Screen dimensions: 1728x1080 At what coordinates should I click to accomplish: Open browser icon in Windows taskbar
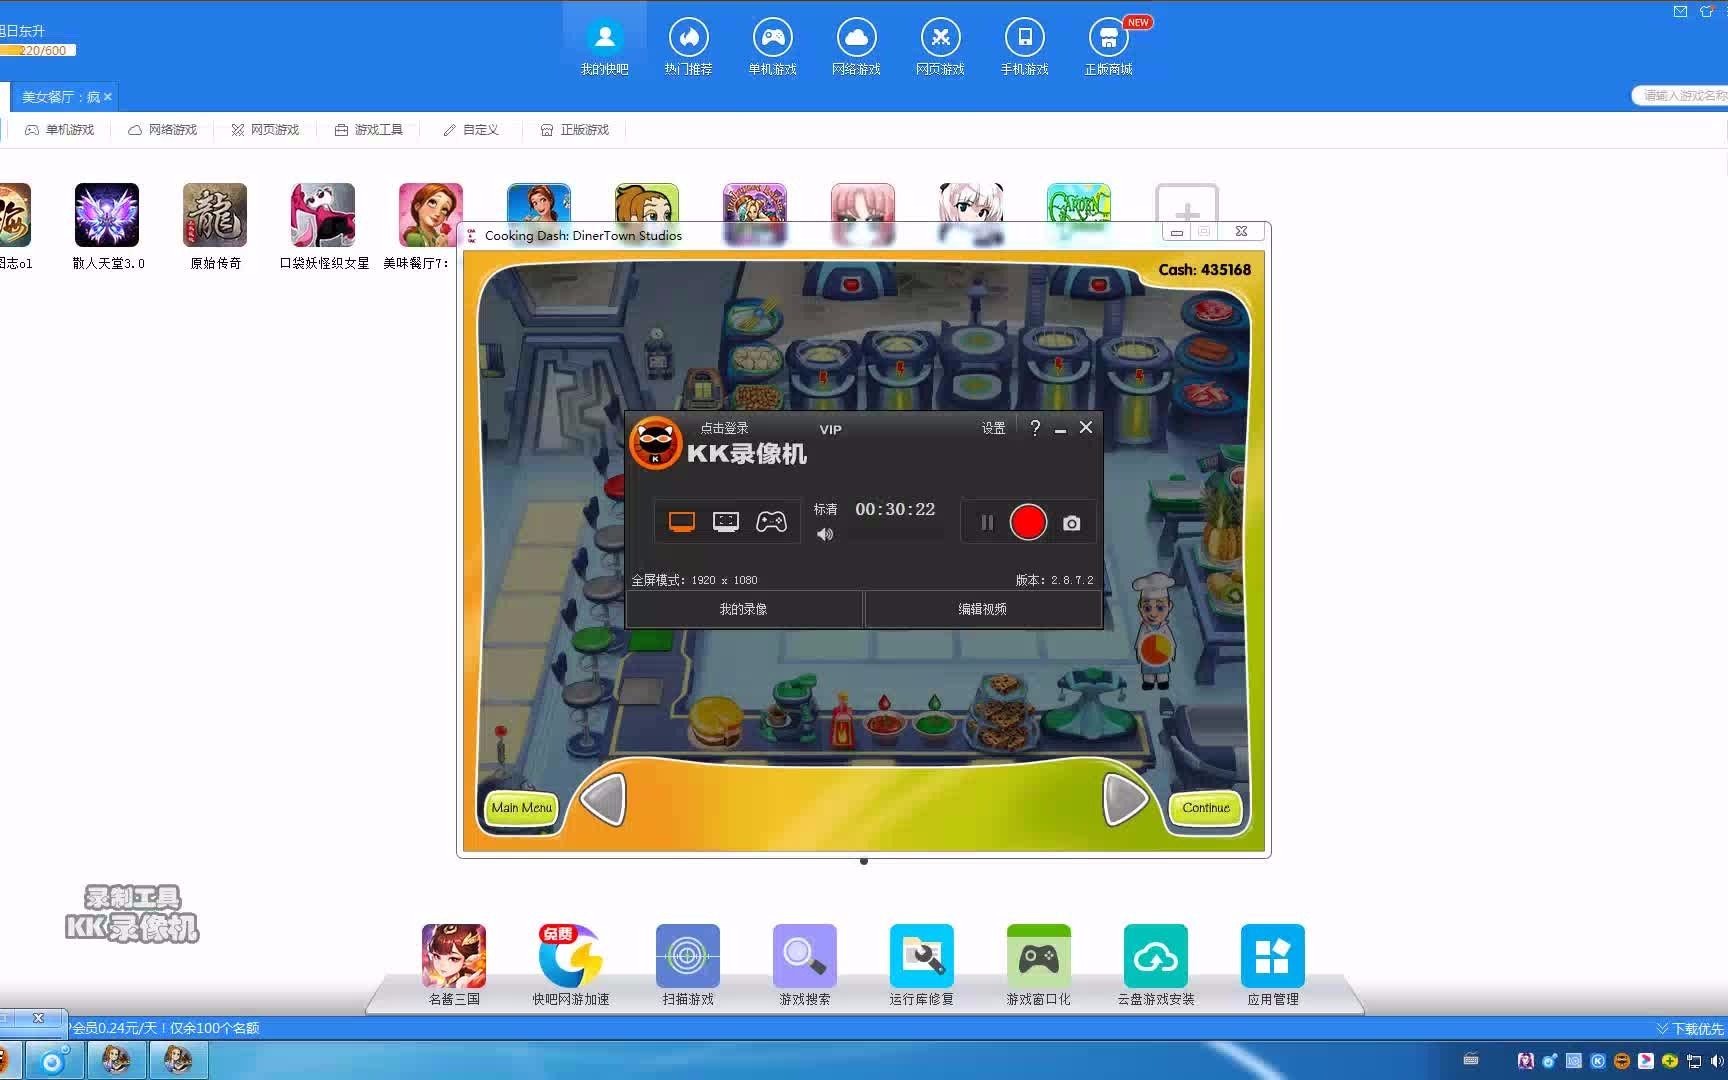53,1060
